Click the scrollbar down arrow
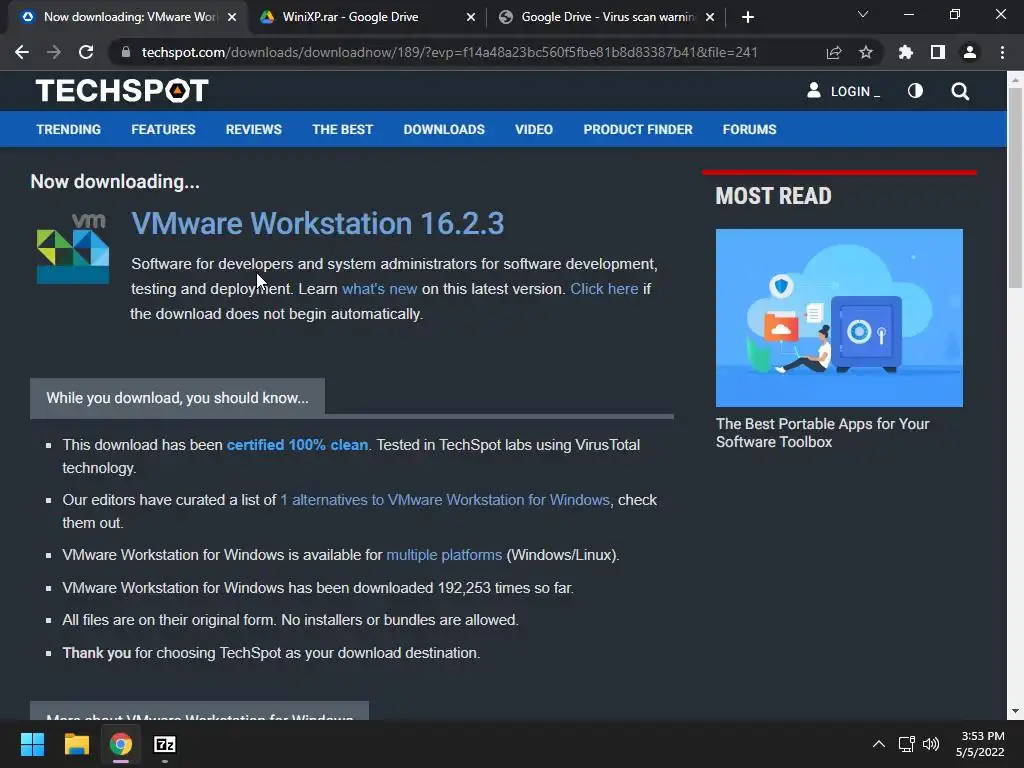1024x768 pixels. tap(1015, 711)
